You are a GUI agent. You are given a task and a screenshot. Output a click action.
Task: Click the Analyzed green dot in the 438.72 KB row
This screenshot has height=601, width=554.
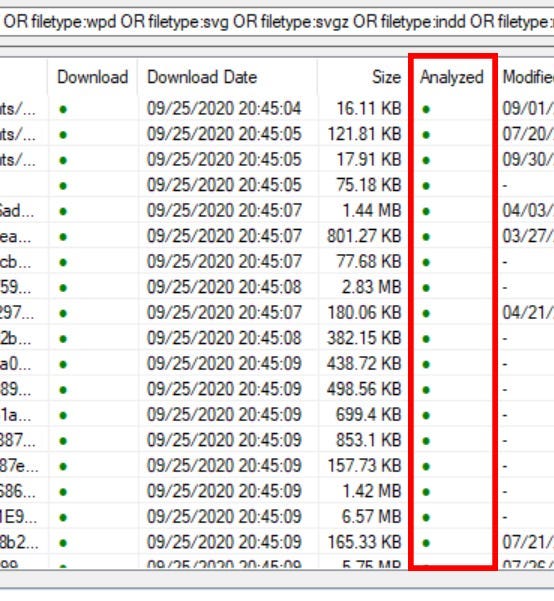[x=426, y=365]
